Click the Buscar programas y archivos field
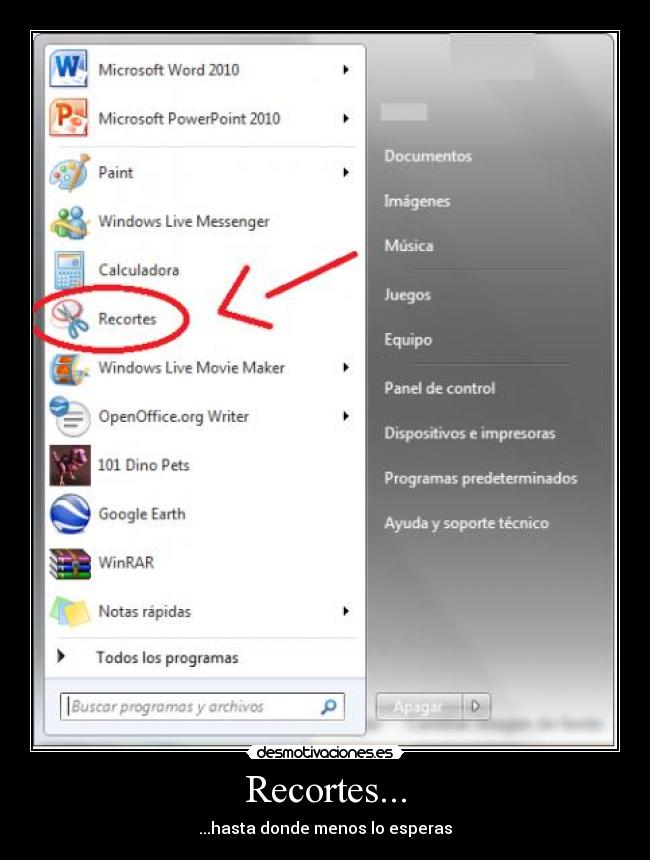Screen dimensions: 650x860 (190, 707)
